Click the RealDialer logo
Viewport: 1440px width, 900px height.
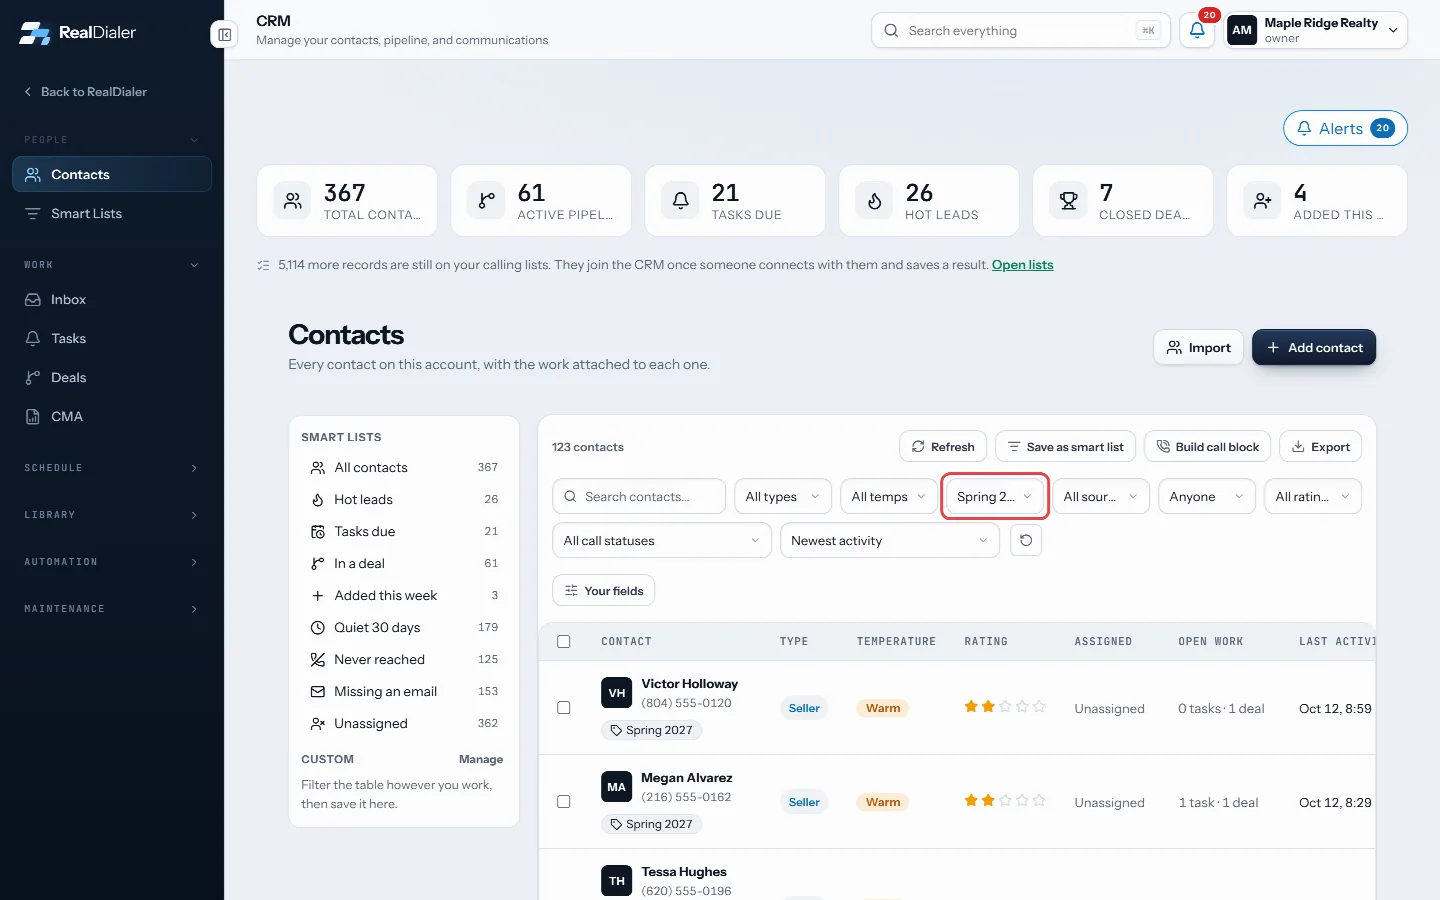77,32
